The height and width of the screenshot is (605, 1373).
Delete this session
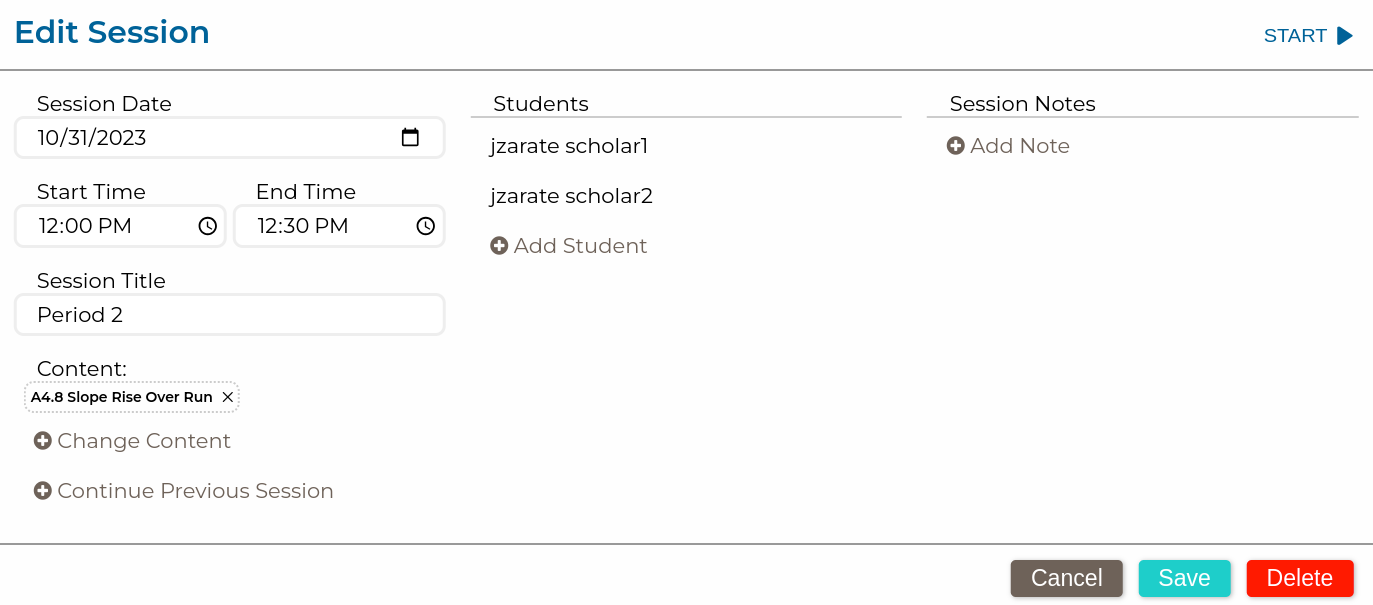click(x=1299, y=578)
